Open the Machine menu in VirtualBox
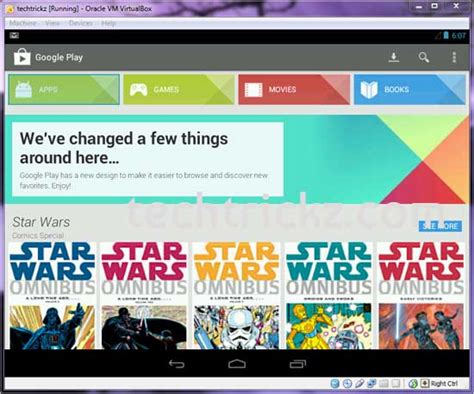This screenshot has width=474, height=394. [23, 23]
